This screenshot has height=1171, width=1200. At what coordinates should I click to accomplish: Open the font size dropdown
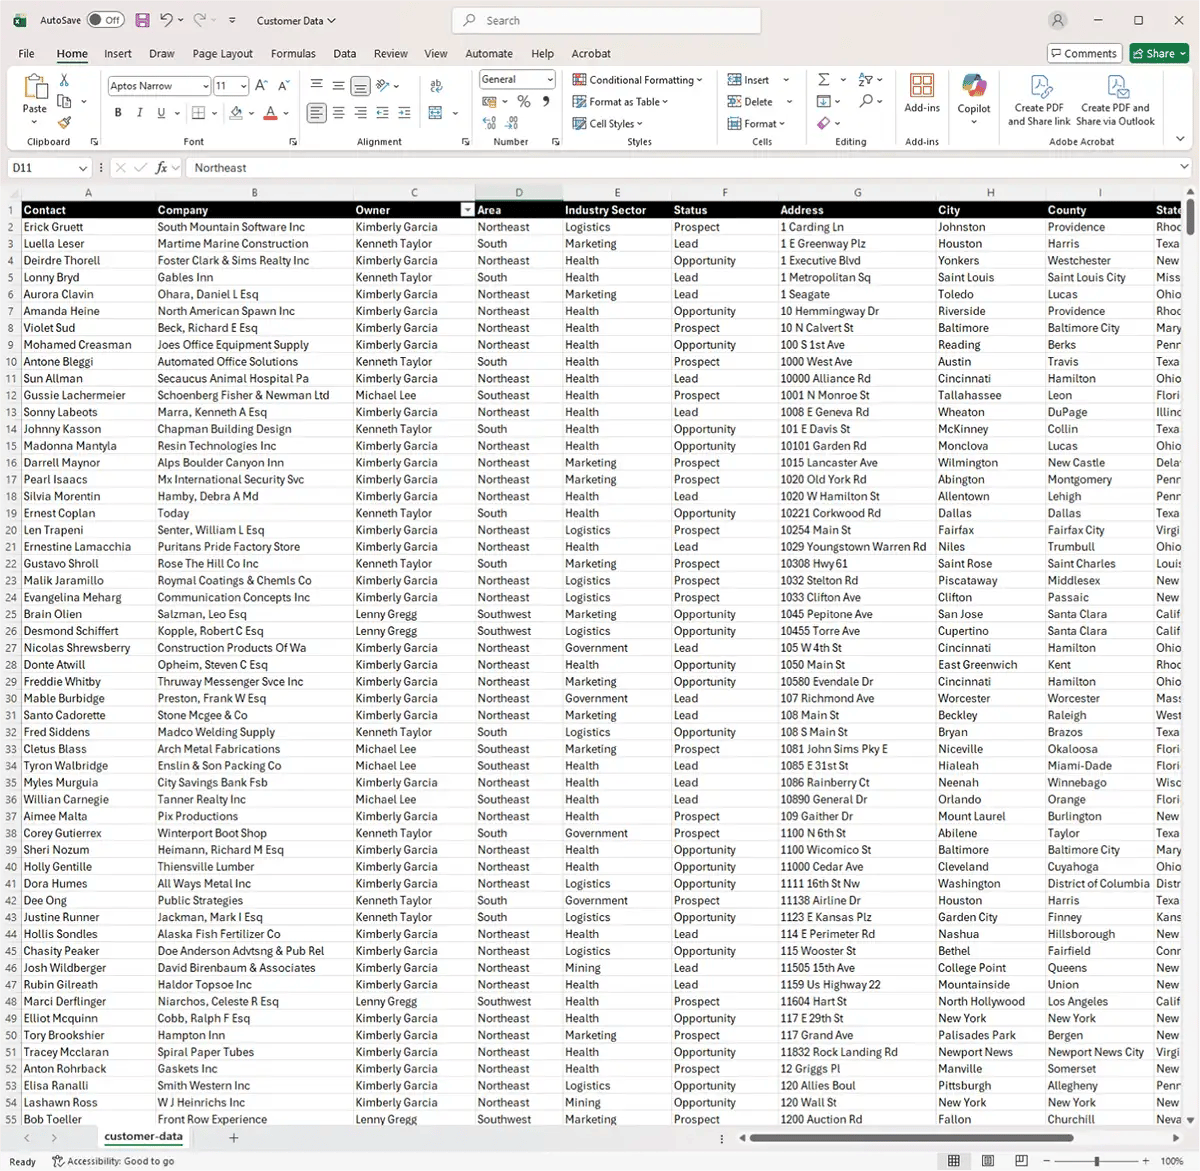(243, 86)
